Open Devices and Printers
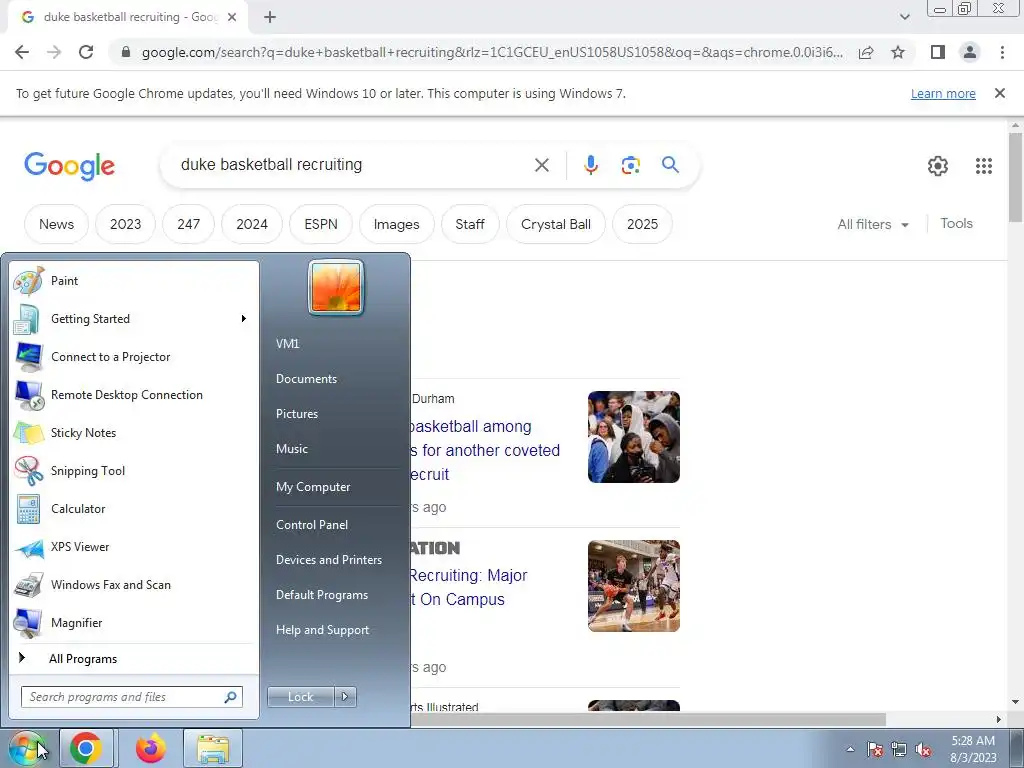This screenshot has height=768, width=1024. [328, 560]
